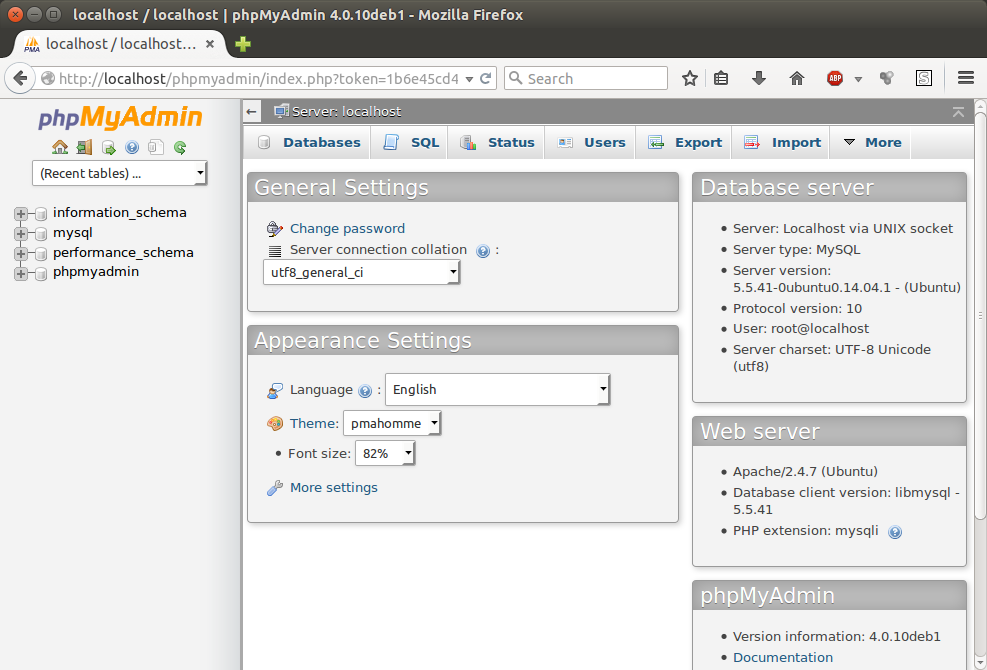Expand the mysql database tree node
This screenshot has height=670, width=987.
pos(21,234)
